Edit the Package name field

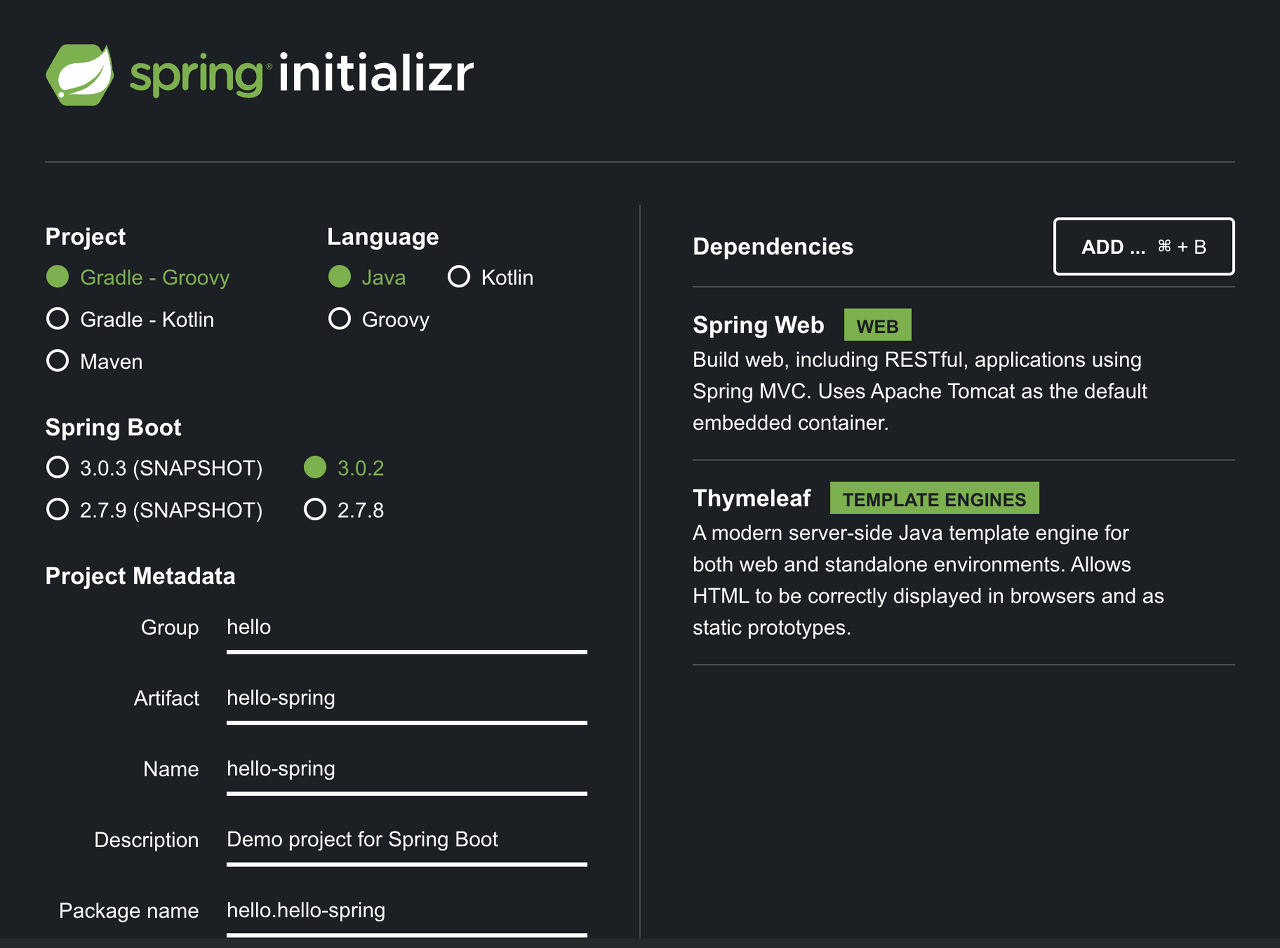(x=407, y=912)
